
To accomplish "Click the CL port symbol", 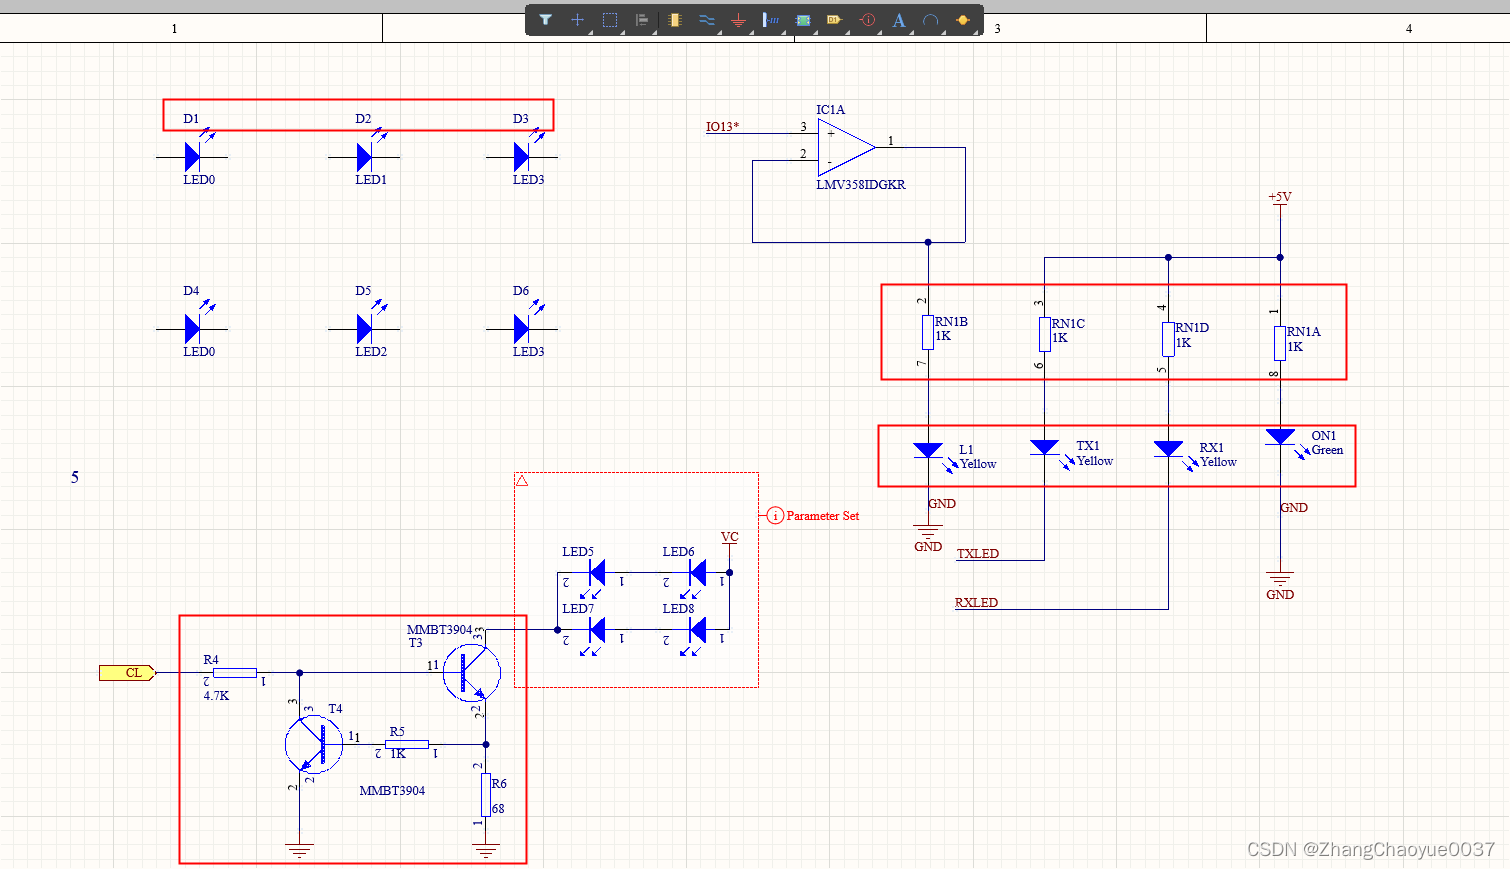I will [128, 673].
